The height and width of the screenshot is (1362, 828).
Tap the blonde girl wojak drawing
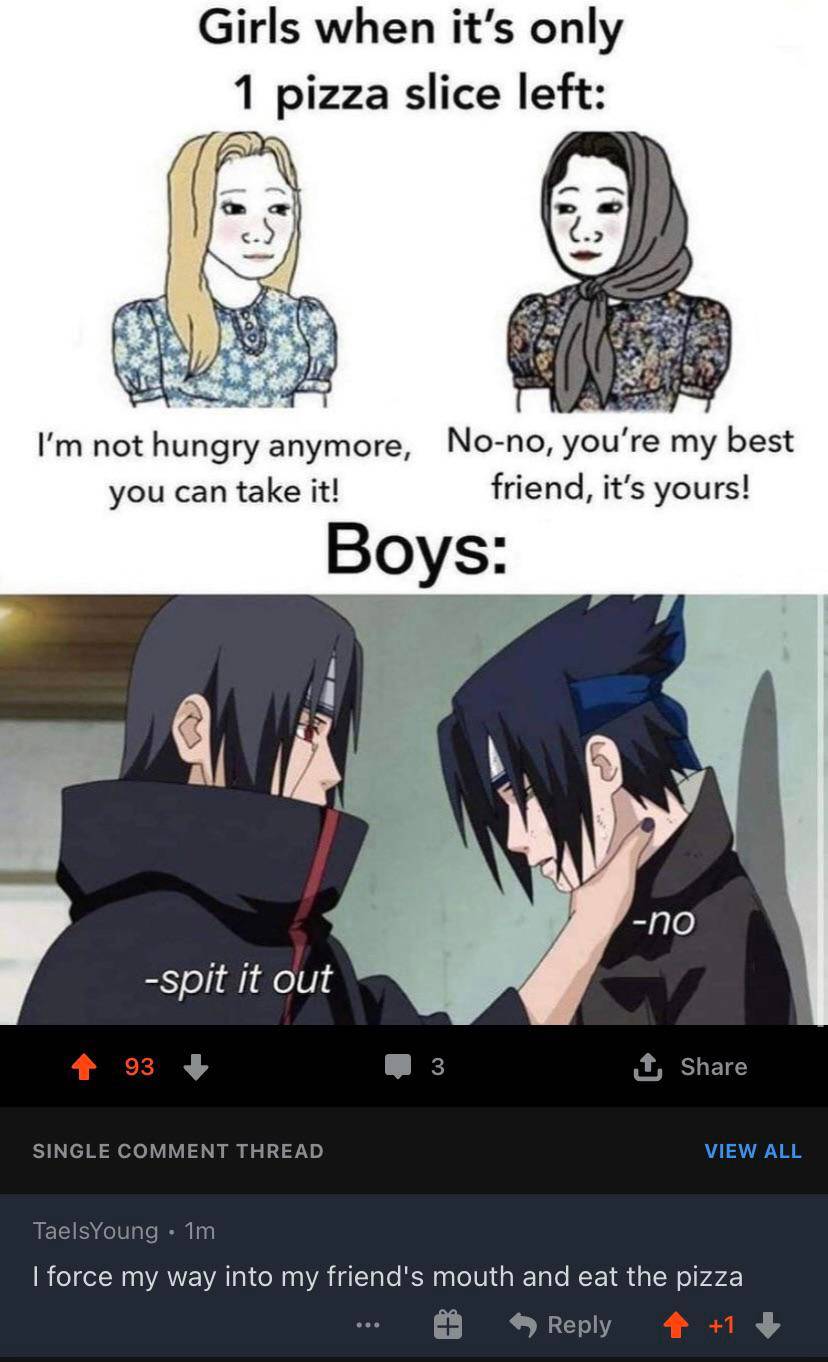click(x=227, y=268)
